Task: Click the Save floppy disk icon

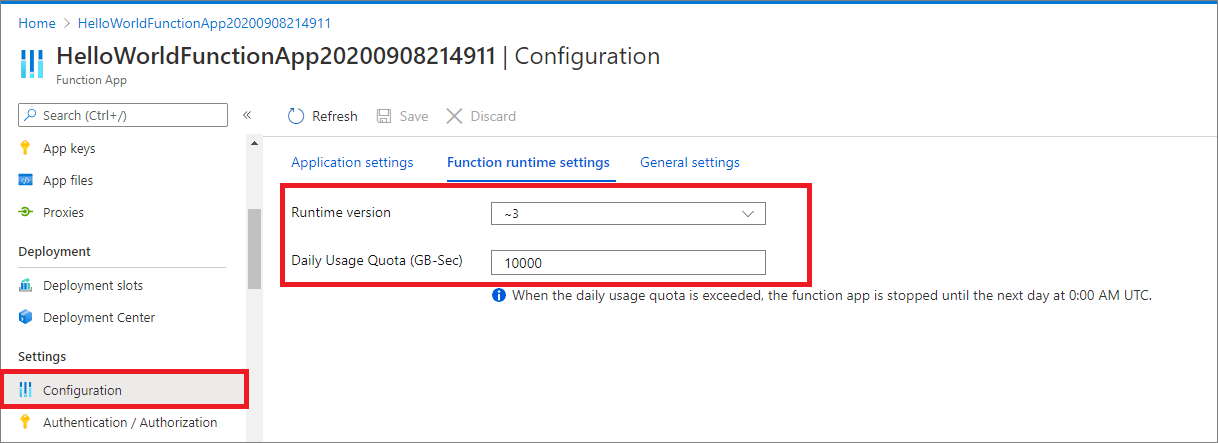Action: coord(384,116)
